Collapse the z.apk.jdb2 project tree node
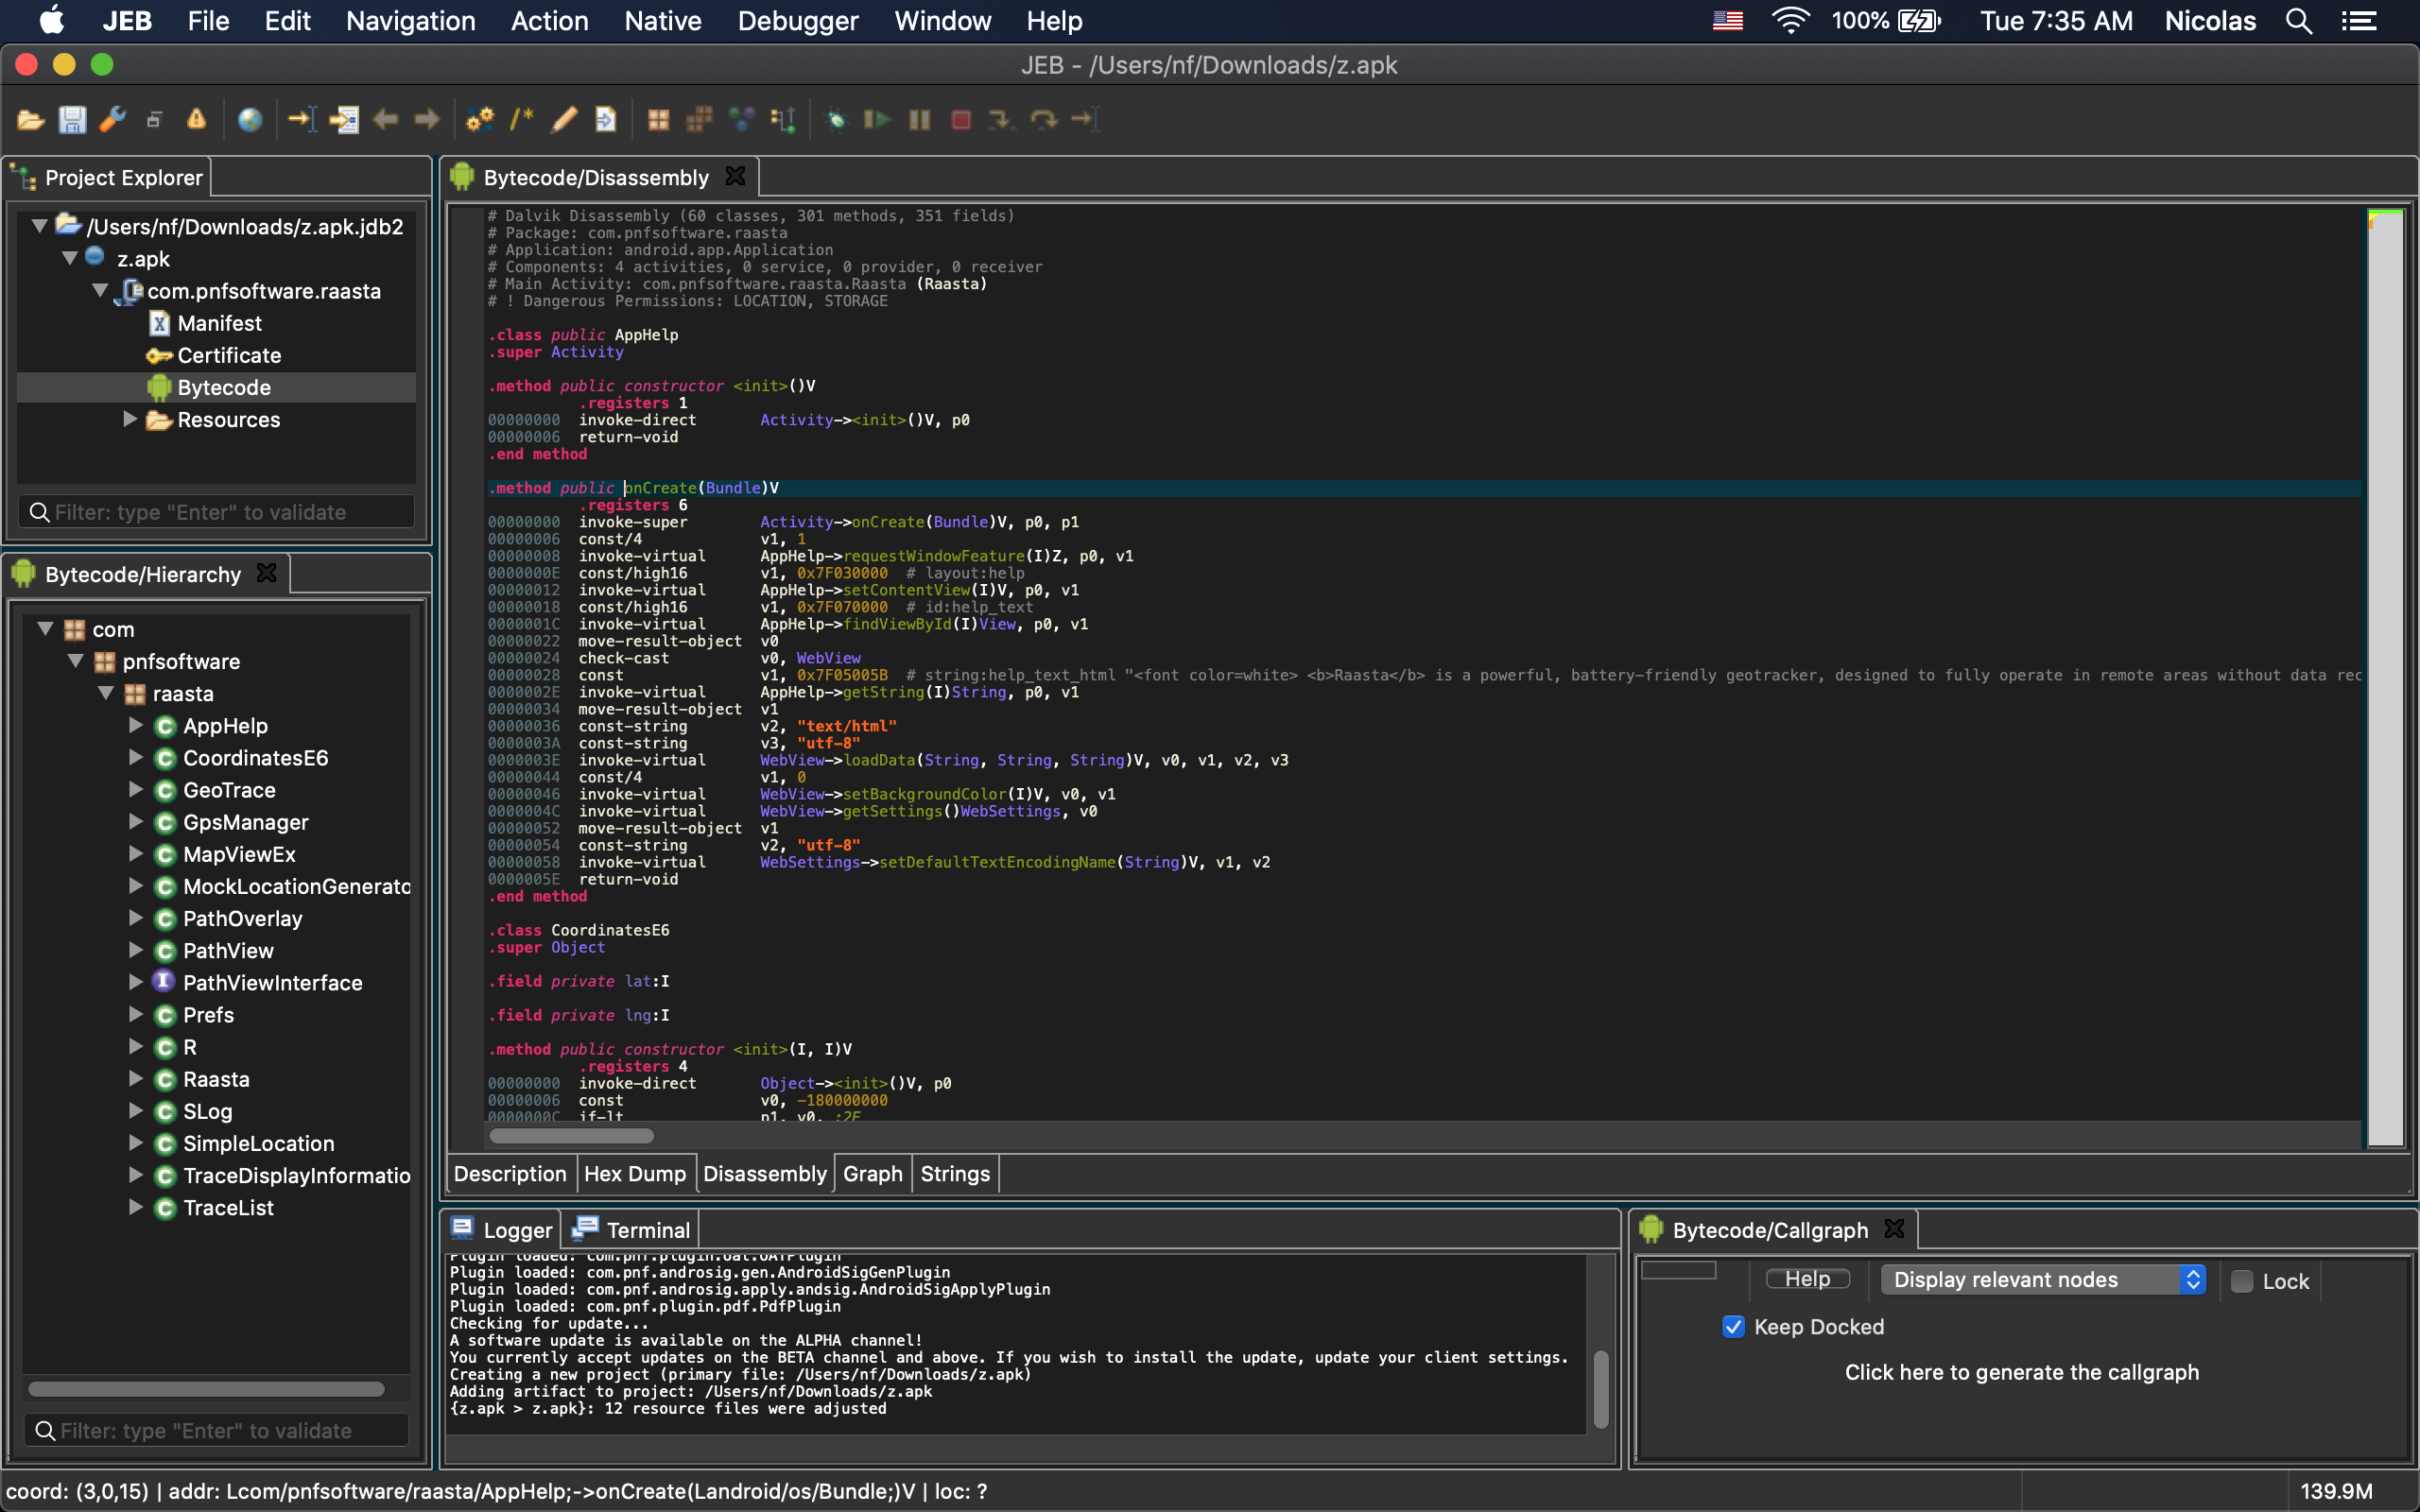Viewport: 2420px width, 1512px height. (39, 226)
